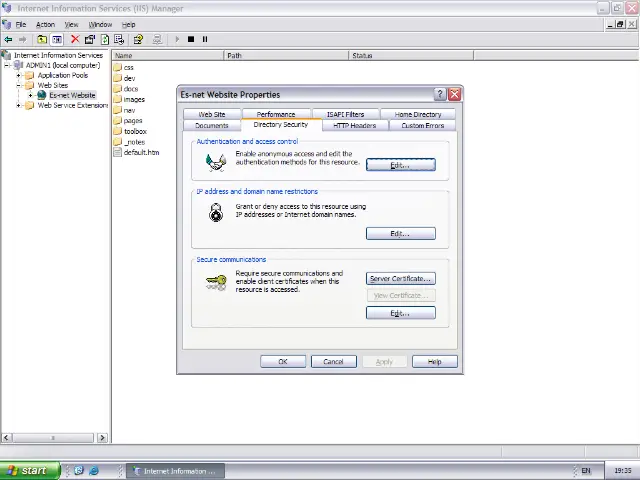Switch to the ISAPI Filters tab
Image resolution: width=640 pixels, height=480 pixels.
[x=345, y=114]
